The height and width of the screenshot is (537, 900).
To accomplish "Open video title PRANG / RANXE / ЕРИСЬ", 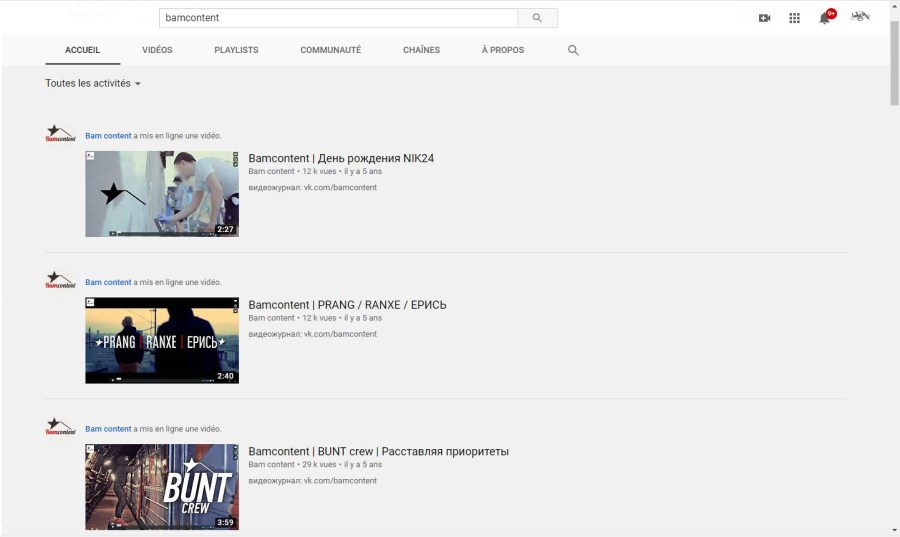I will [347, 305].
